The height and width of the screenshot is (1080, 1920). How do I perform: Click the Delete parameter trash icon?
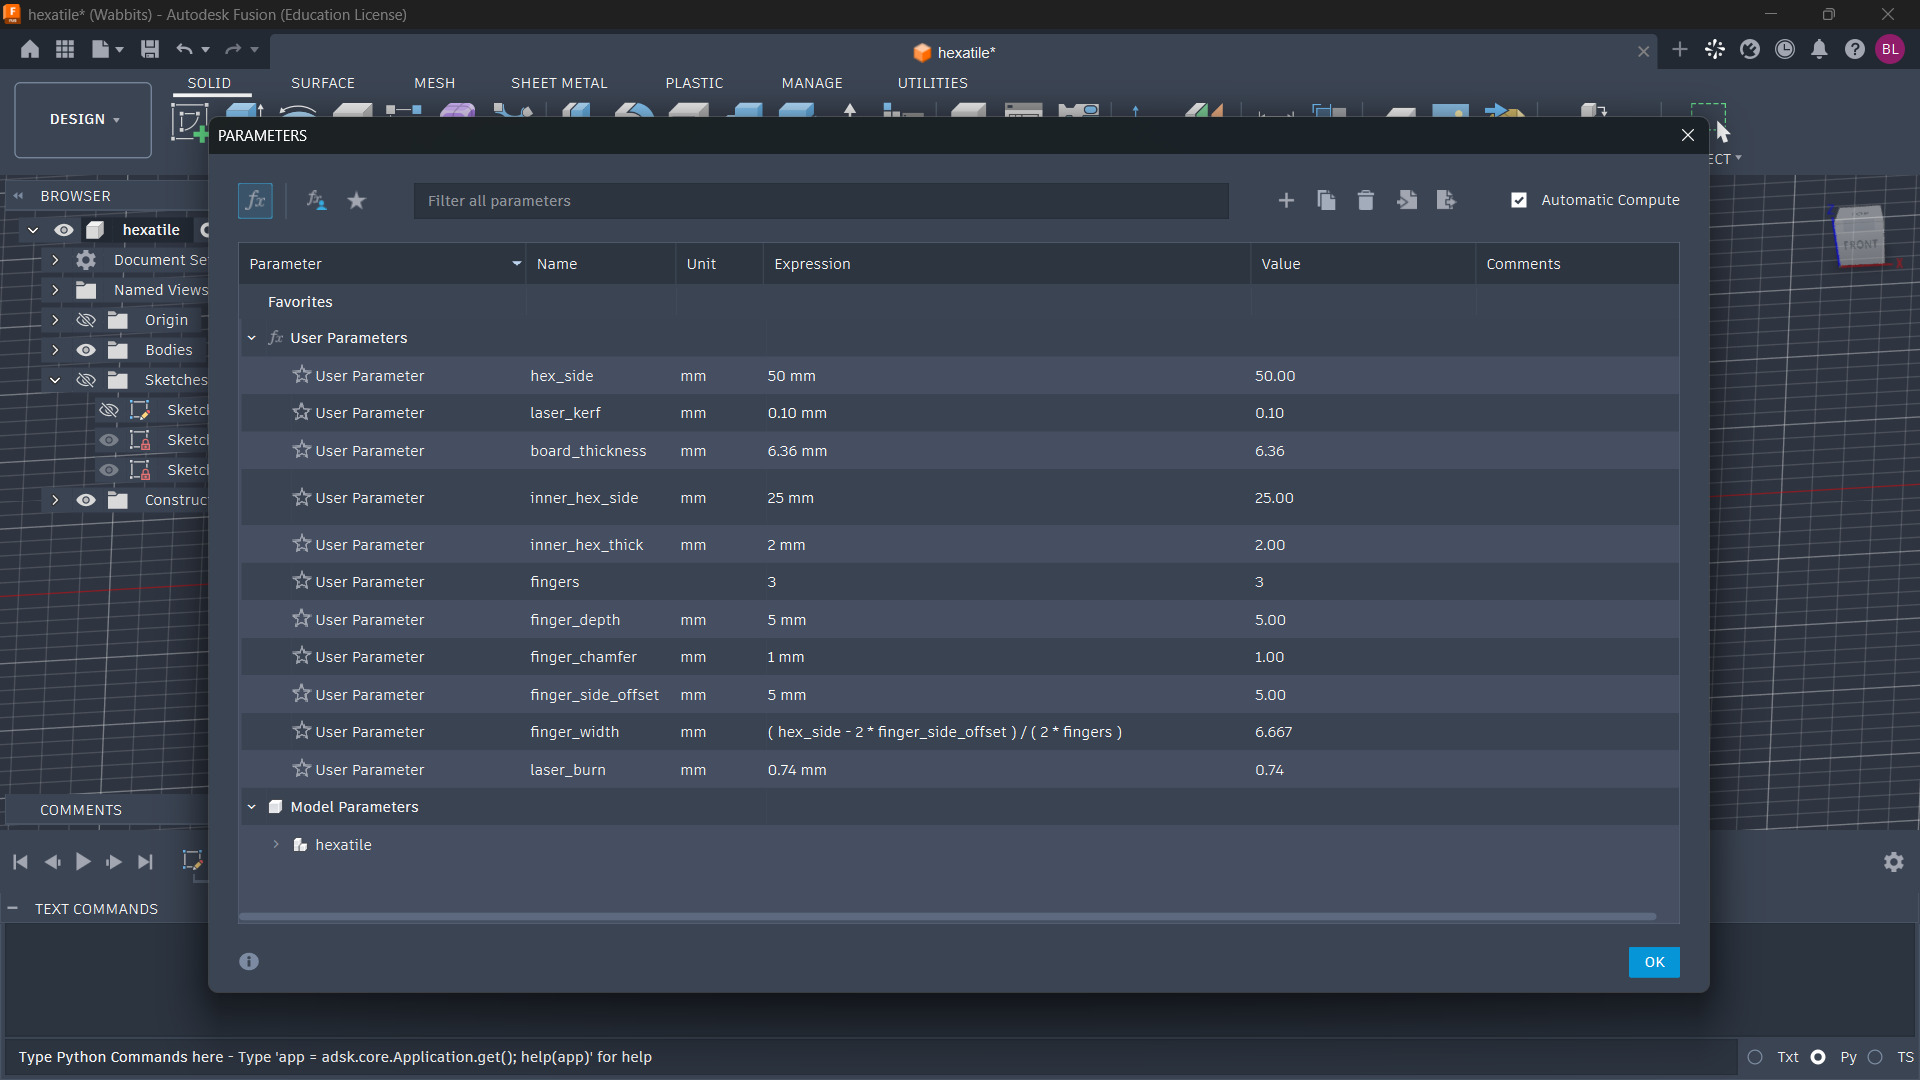coord(1365,201)
